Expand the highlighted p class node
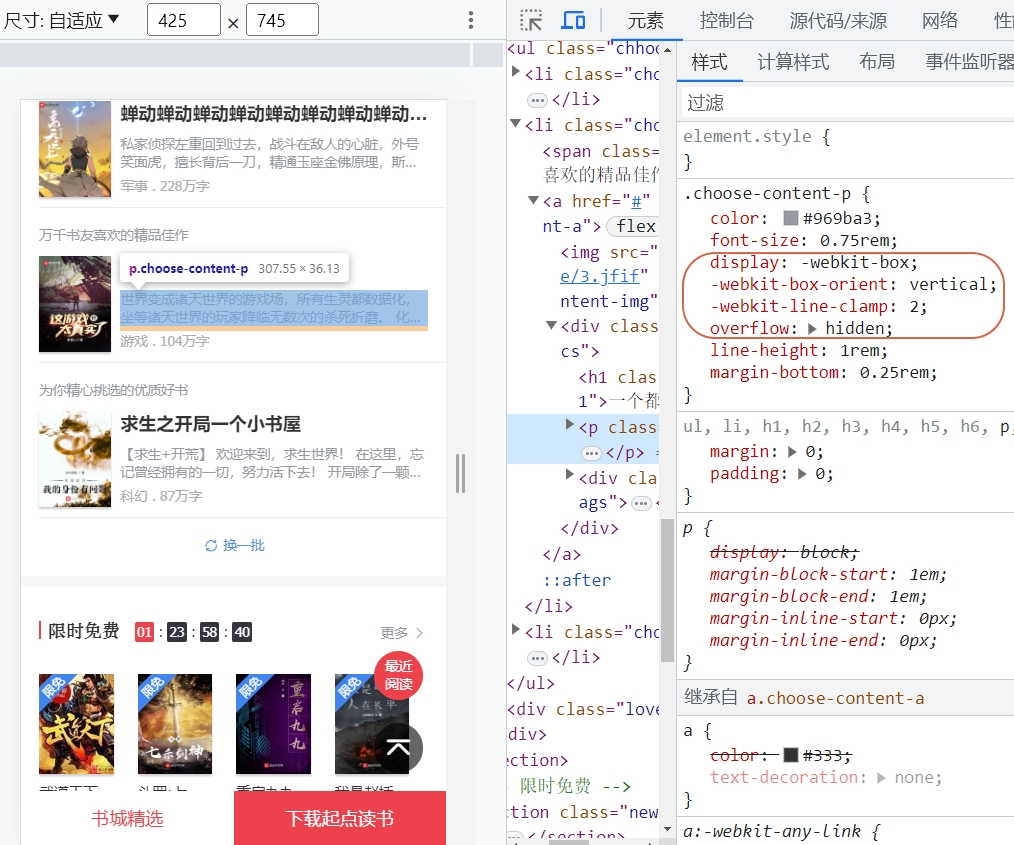 (x=570, y=424)
